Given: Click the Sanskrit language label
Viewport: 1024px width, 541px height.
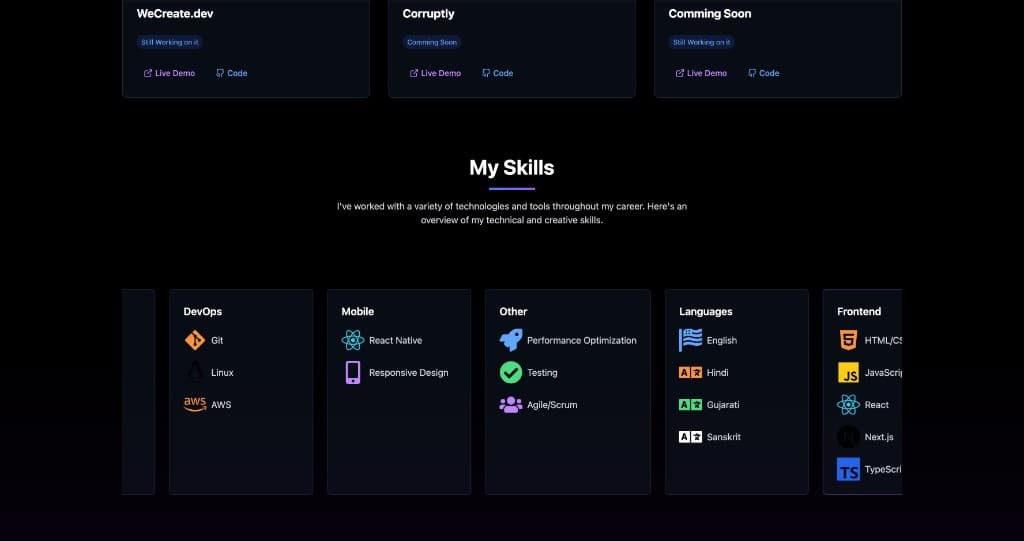Looking at the screenshot, I should [x=724, y=436].
